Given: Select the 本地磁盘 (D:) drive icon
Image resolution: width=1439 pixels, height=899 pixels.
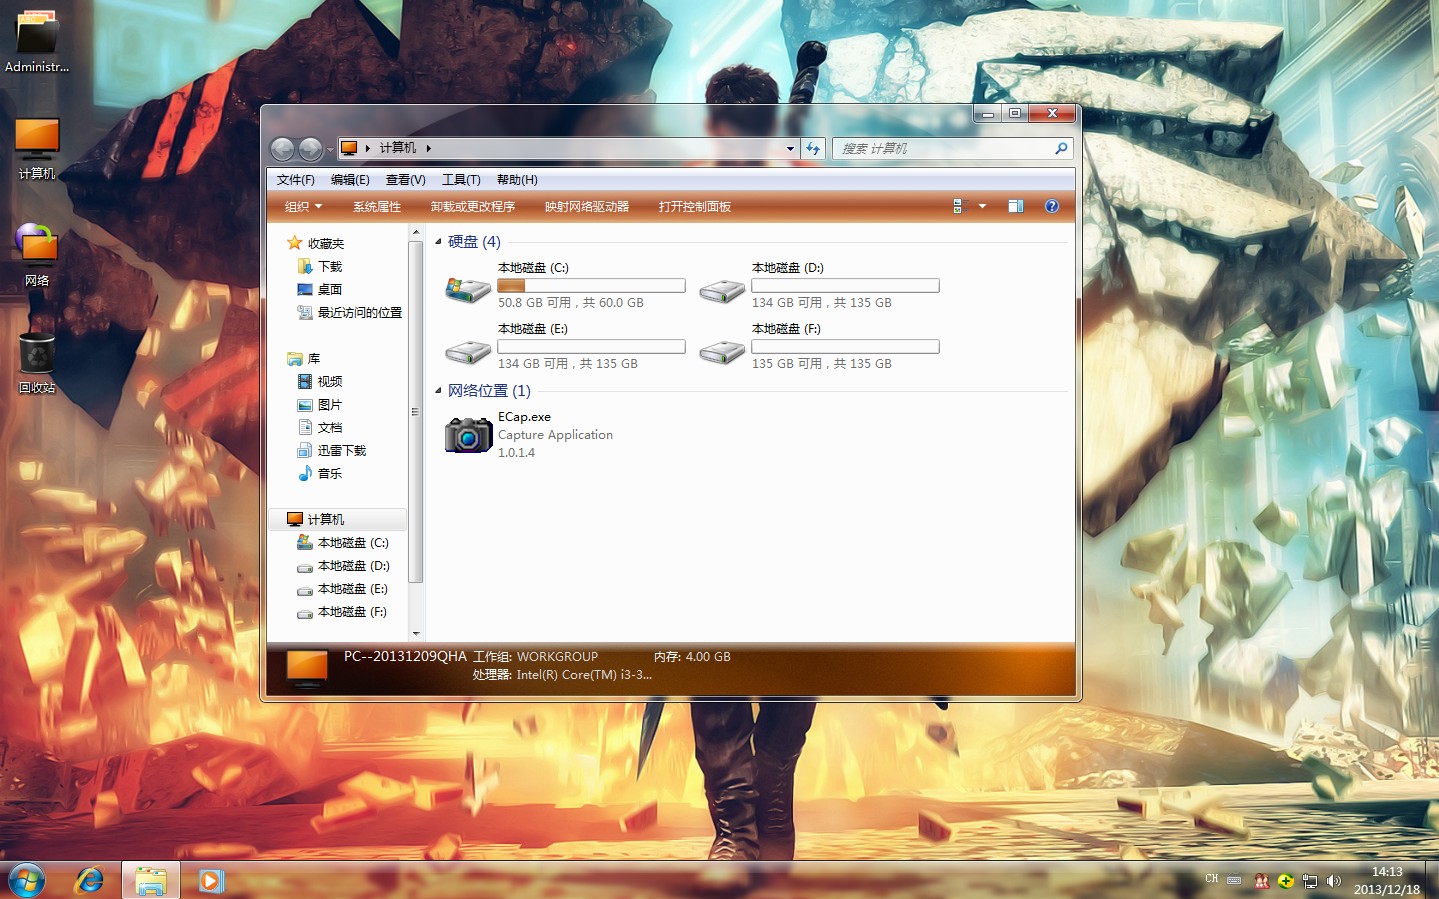Looking at the screenshot, I should pos(722,291).
